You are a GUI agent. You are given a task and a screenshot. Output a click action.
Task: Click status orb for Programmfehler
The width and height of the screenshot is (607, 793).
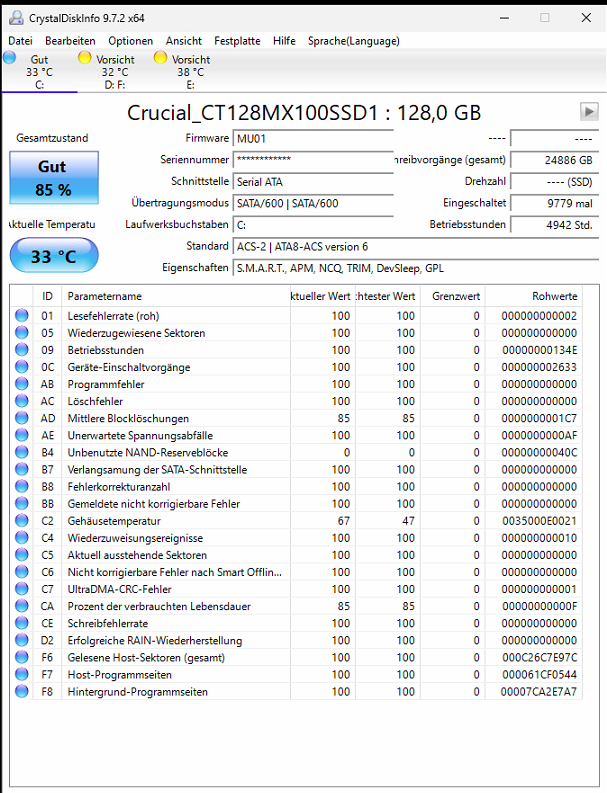(x=22, y=384)
